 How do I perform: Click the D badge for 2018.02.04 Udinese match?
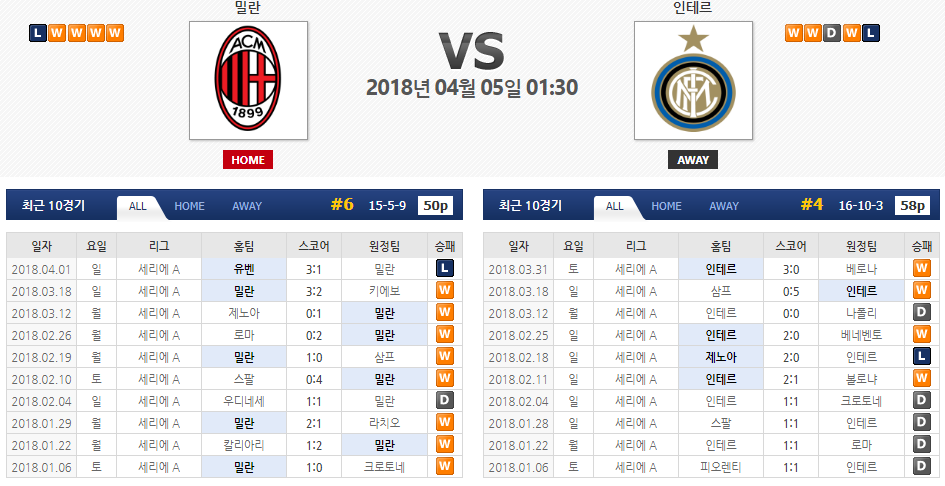click(x=445, y=400)
